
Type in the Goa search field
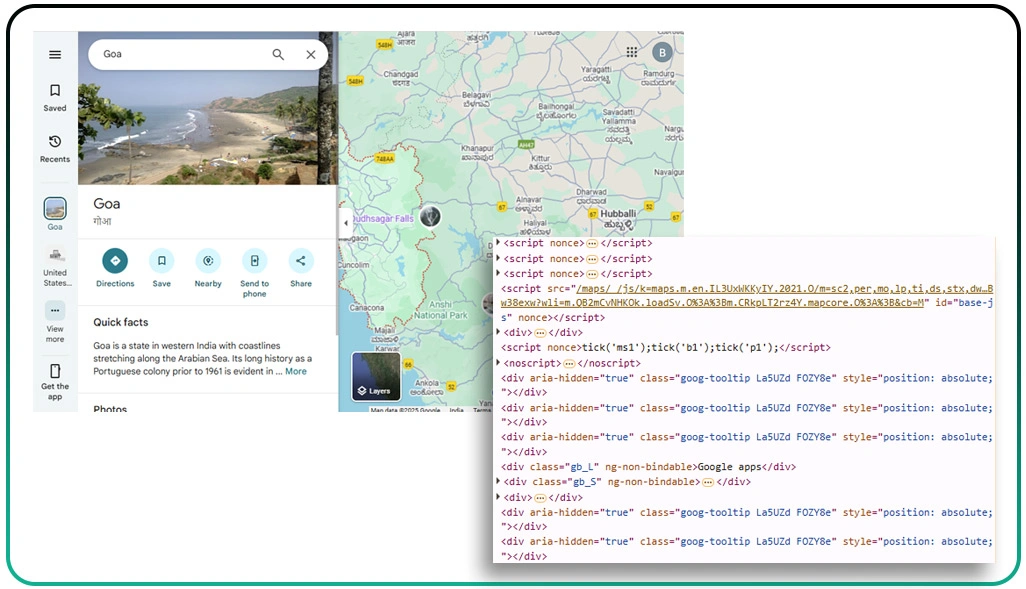[x=180, y=55]
